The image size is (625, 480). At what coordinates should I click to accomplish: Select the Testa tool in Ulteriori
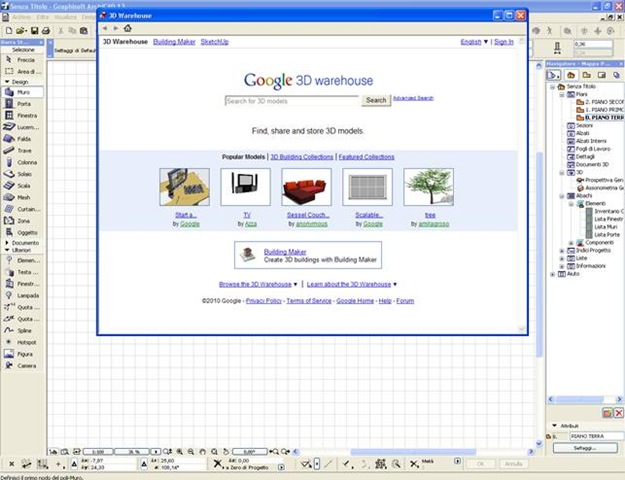click(x=22, y=272)
